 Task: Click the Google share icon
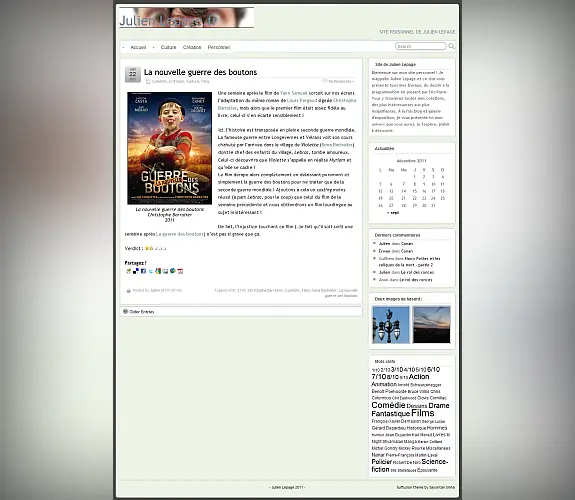(158, 271)
